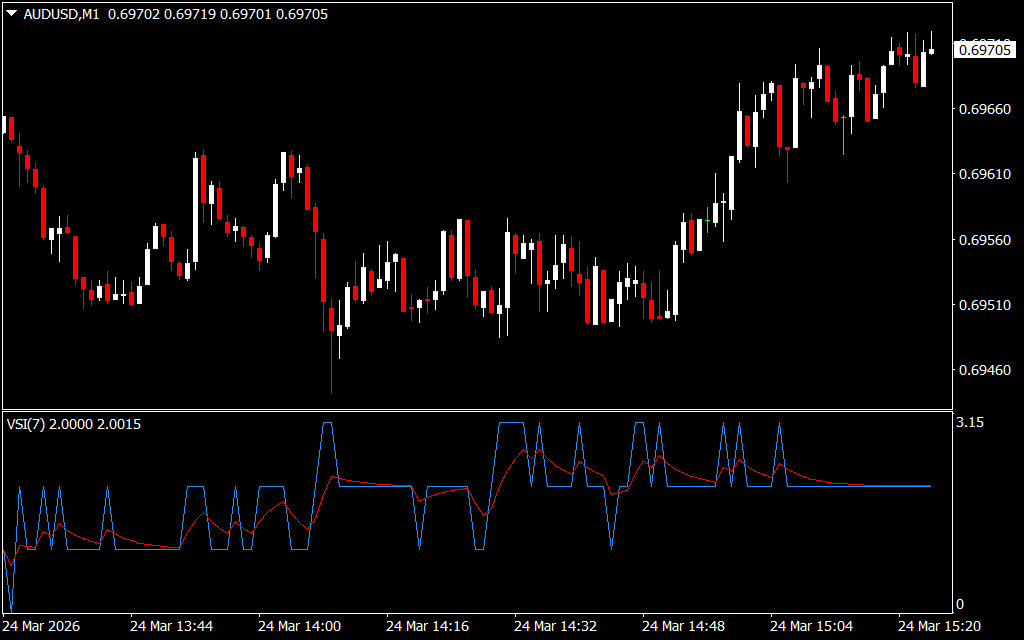Select the 24 Mar 15:20 time label

(939, 626)
